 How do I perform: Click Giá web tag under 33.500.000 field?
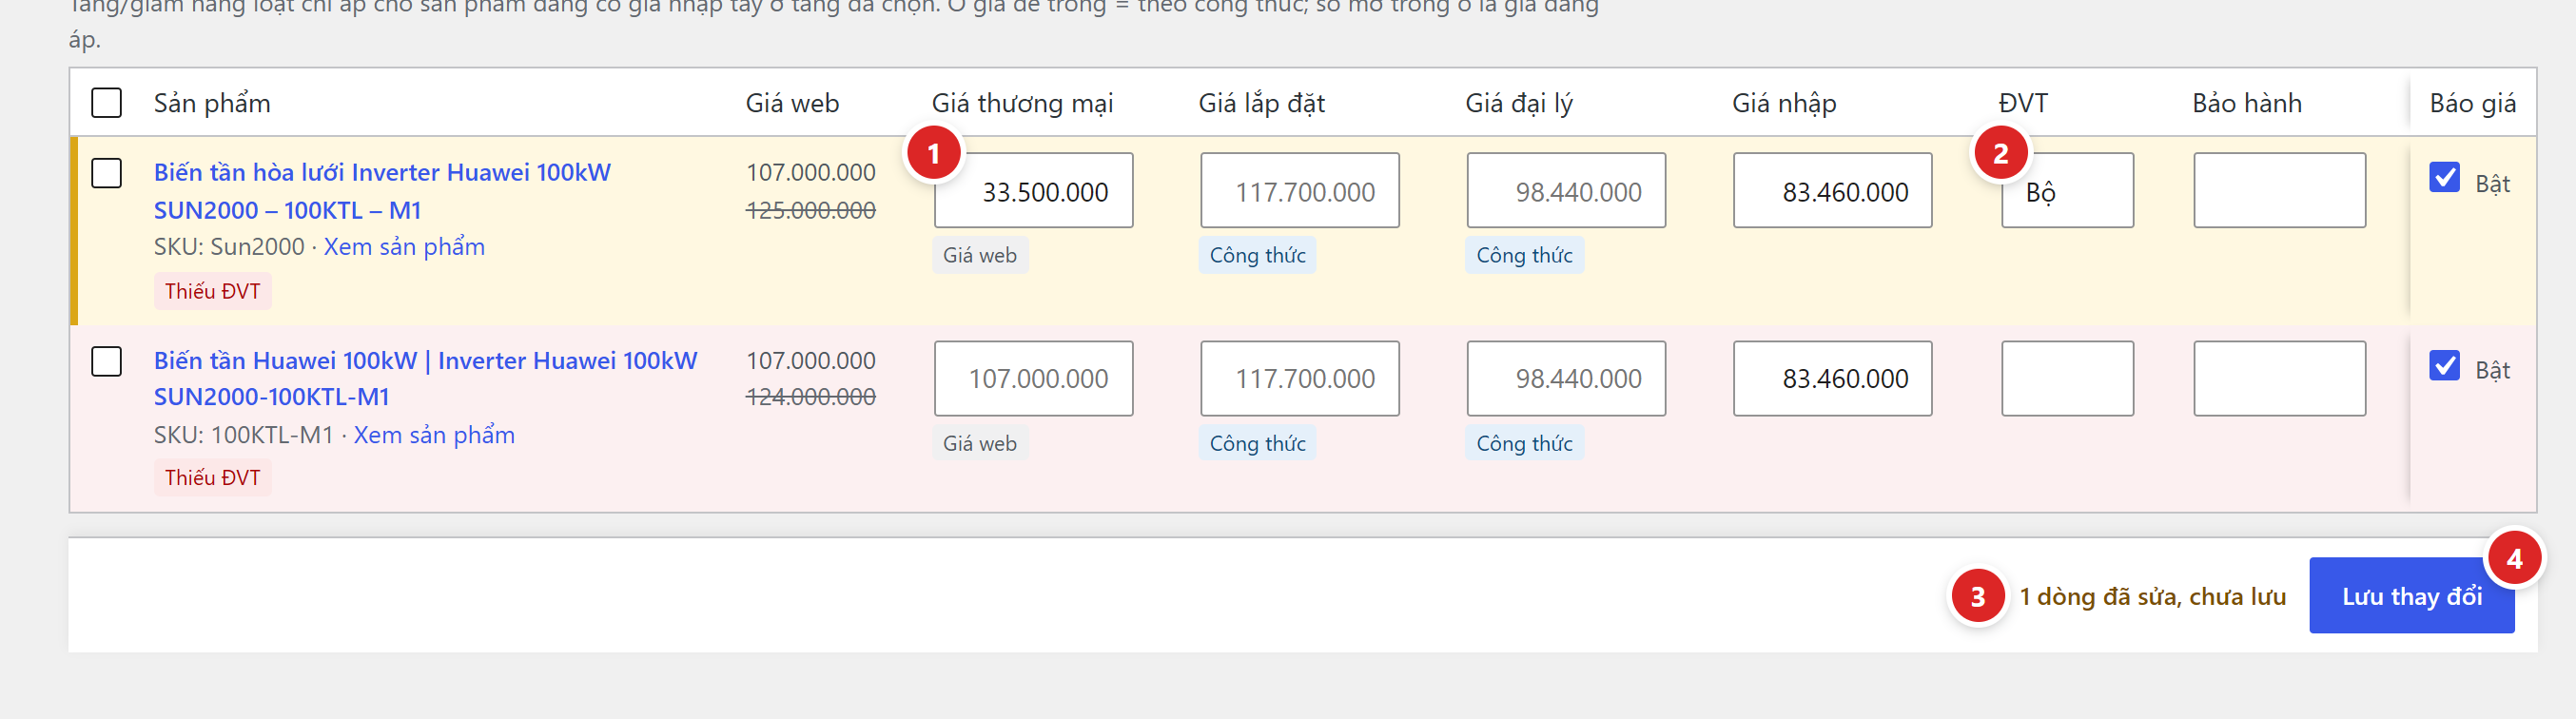(980, 255)
